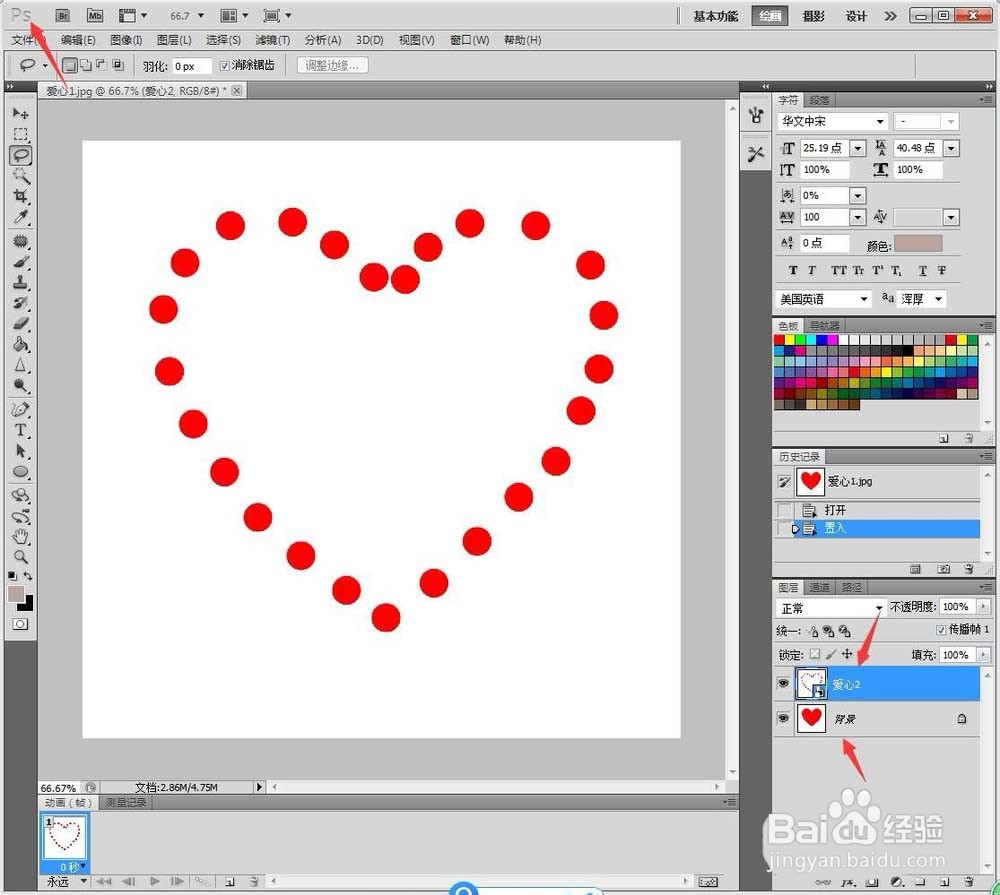Open the language dropdown 美国英语
Screen dimensions: 1000x895
point(823,299)
